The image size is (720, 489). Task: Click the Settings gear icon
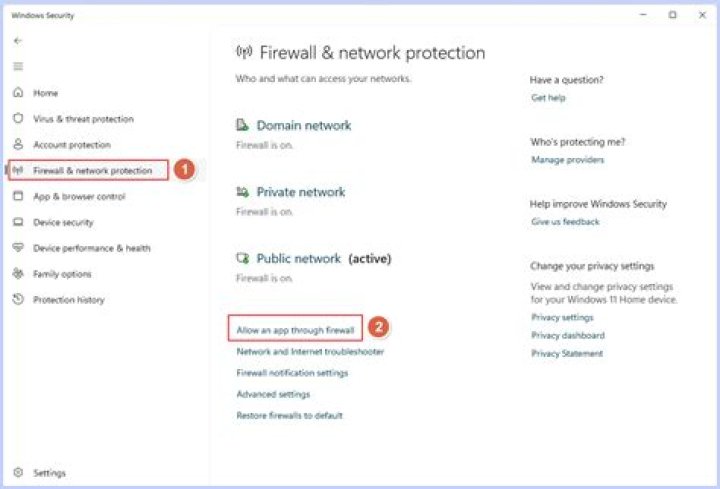point(18,473)
